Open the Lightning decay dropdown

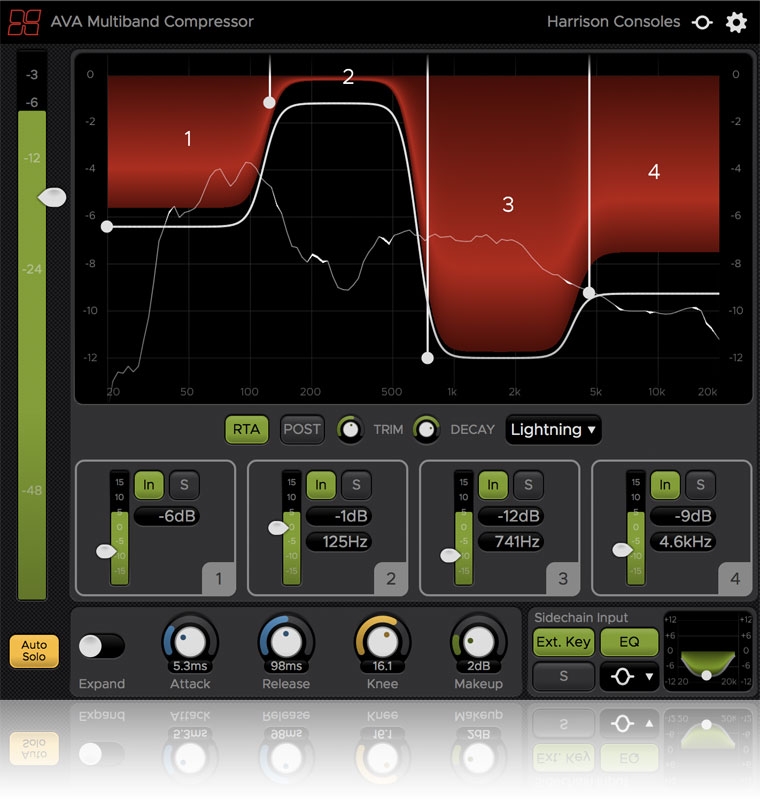tap(554, 429)
